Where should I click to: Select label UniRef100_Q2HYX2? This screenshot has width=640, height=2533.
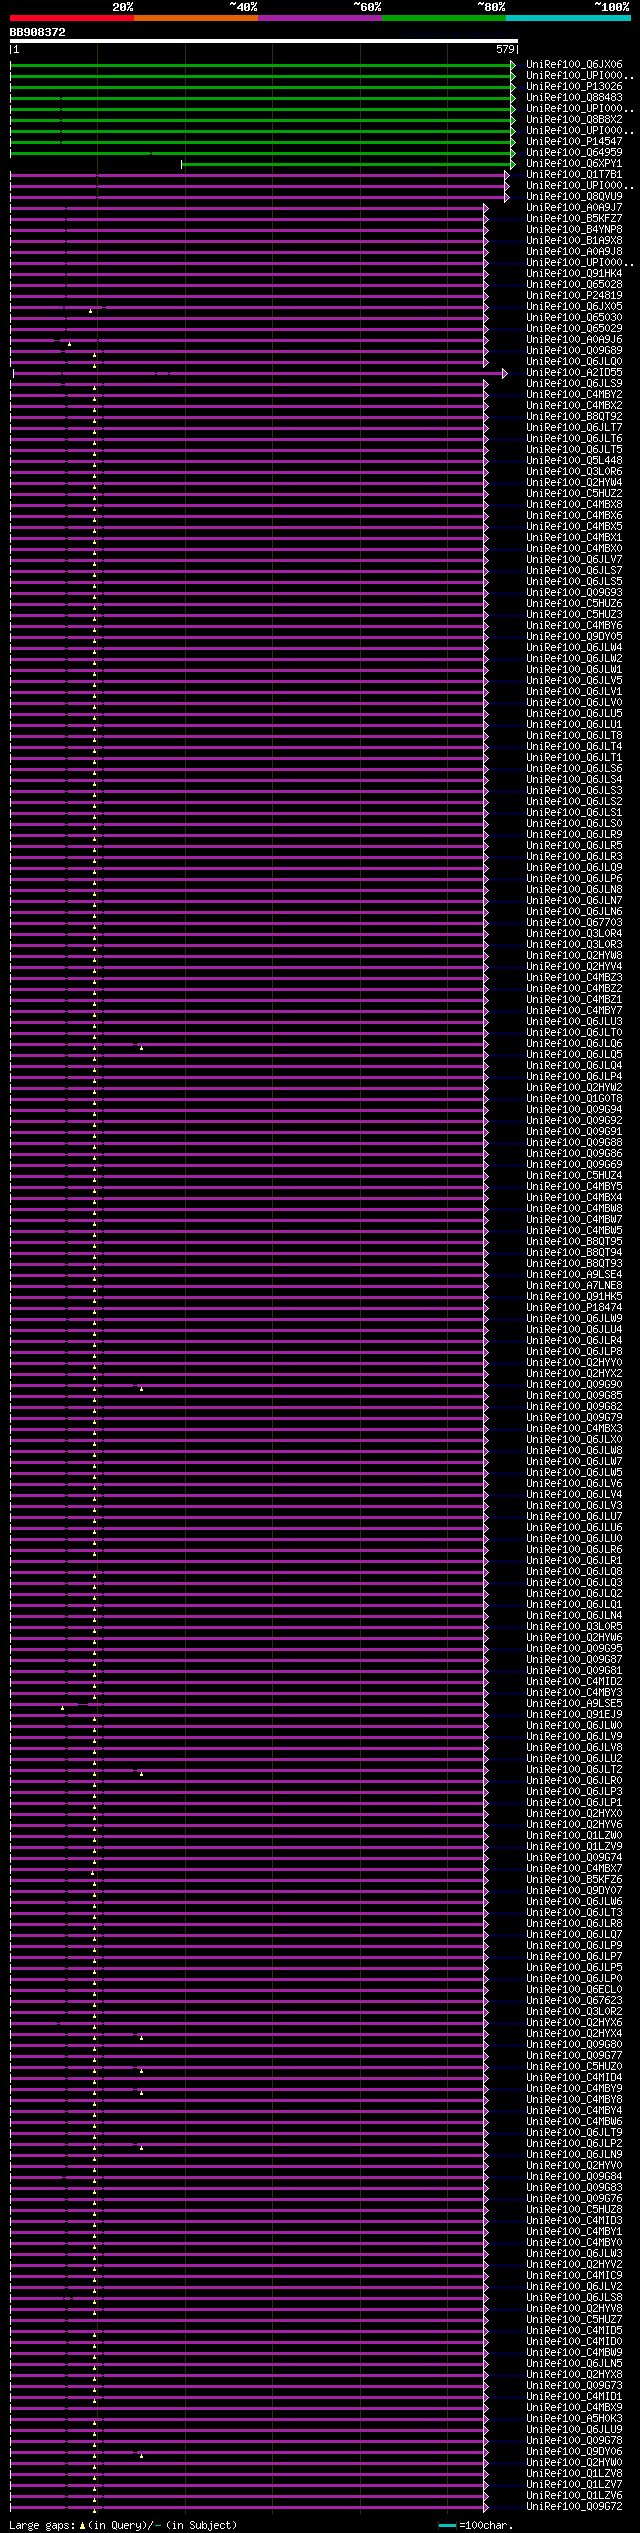point(574,1374)
